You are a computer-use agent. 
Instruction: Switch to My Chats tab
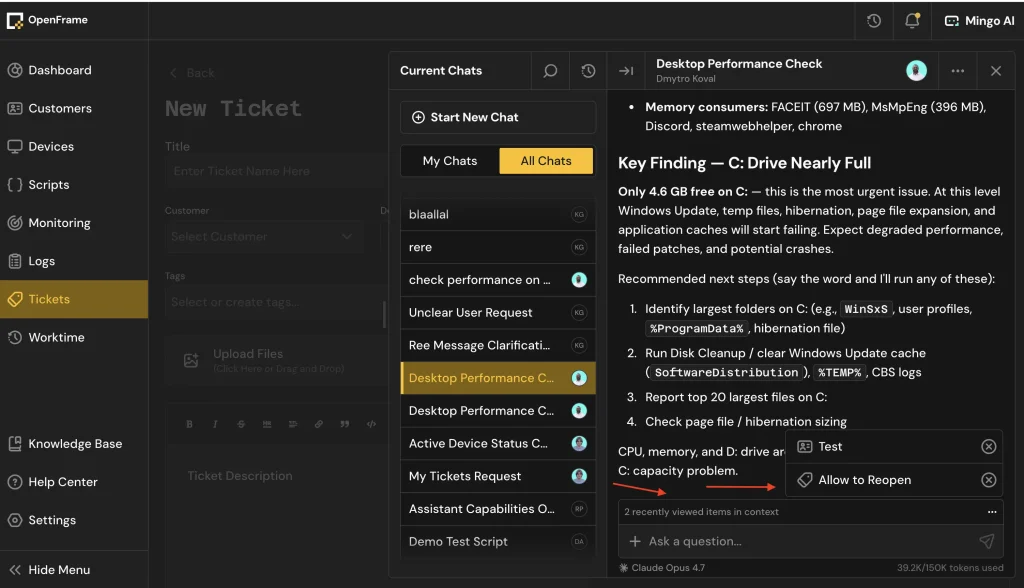[x=450, y=161]
